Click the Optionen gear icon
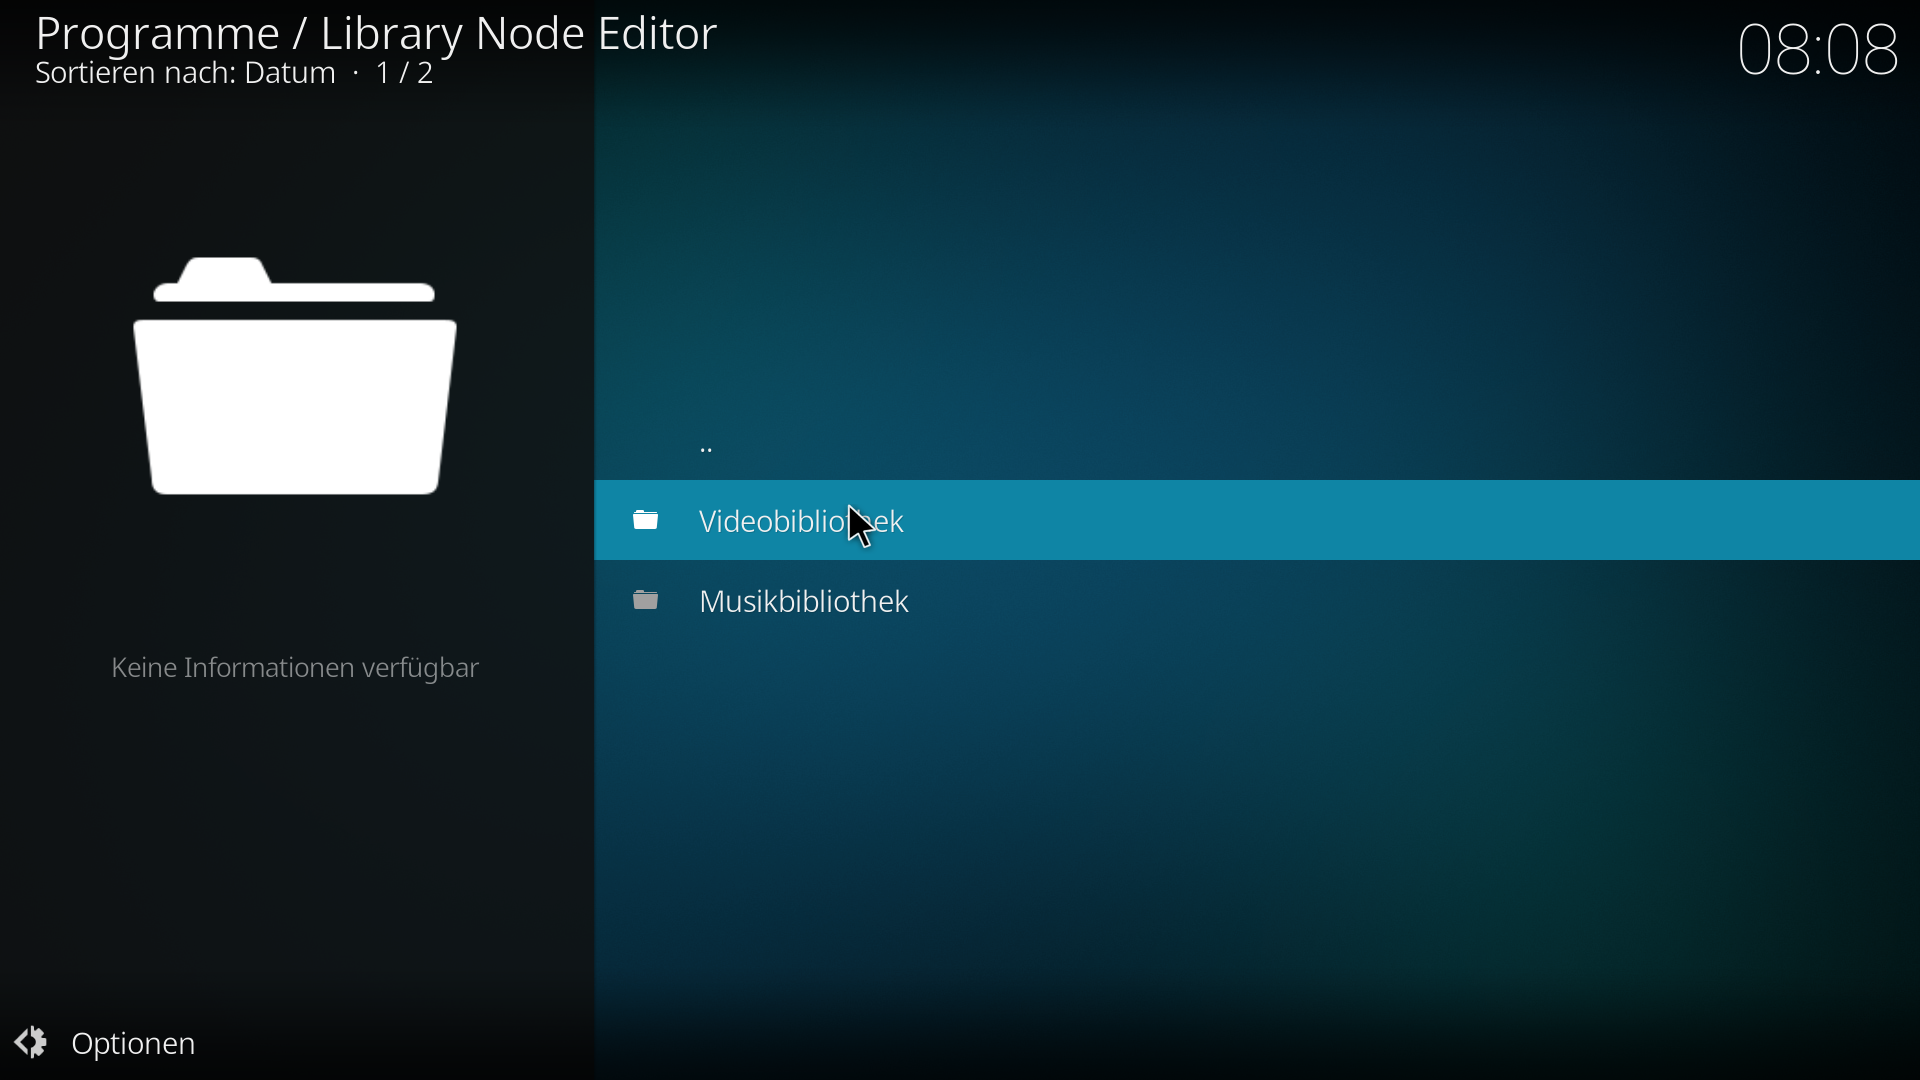Image resolution: width=1920 pixels, height=1080 pixels. click(x=30, y=1043)
